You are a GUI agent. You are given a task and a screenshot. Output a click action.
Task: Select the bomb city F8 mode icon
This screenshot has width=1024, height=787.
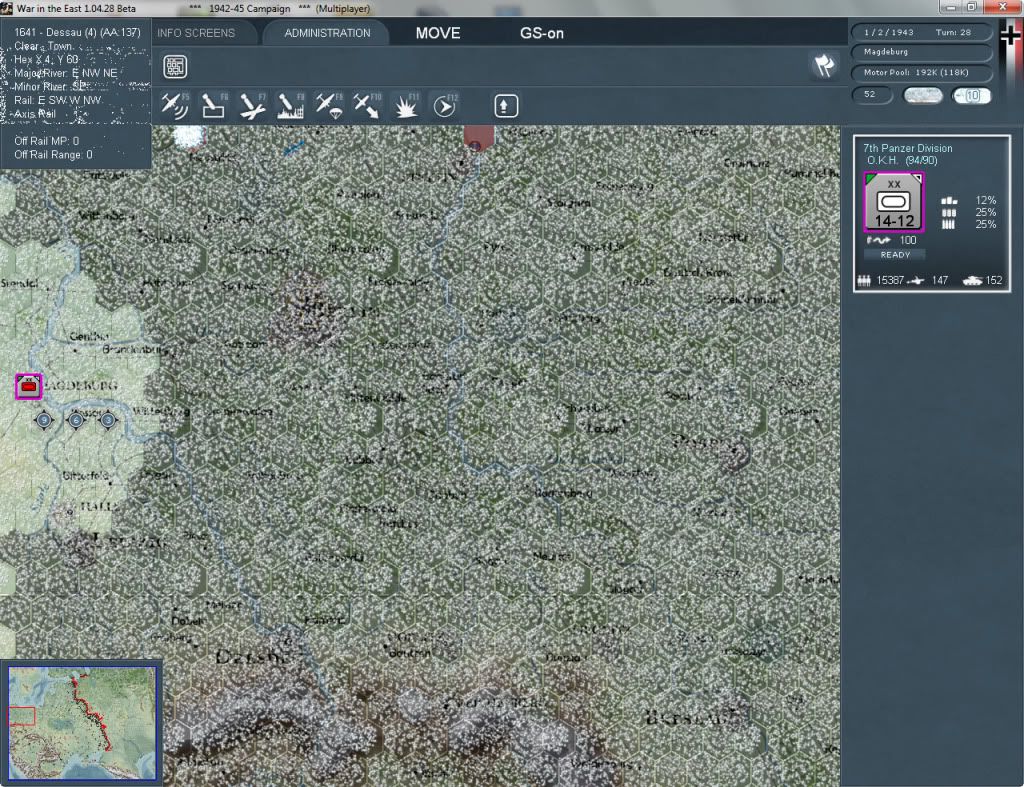coord(290,106)
